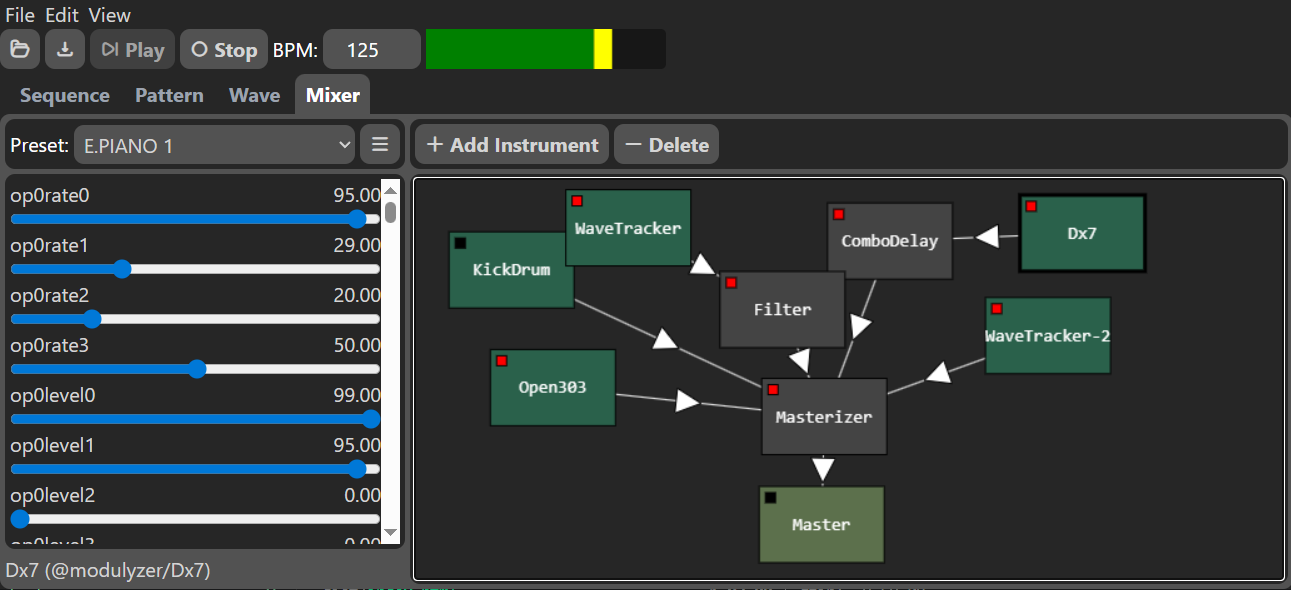This screenshot has height=590, width=1291.
Task: Click the BPM input field
Action: [x=371, y=50]
